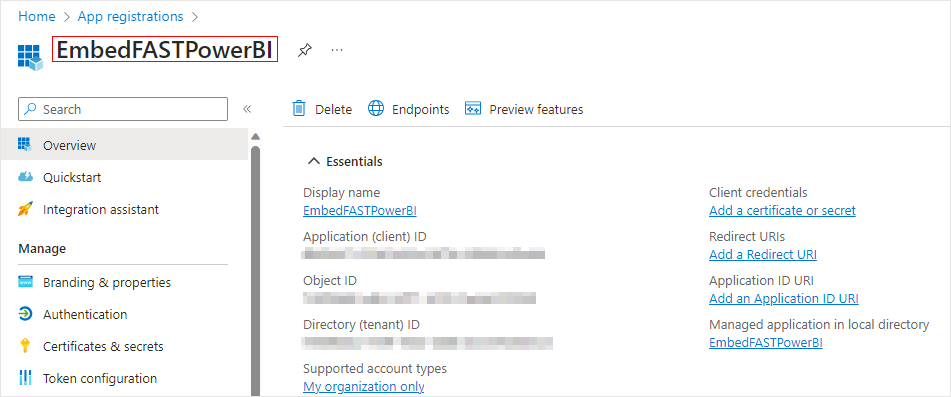
Task: Select Authentication icon in sidebar
Action: tap(25, 314)
